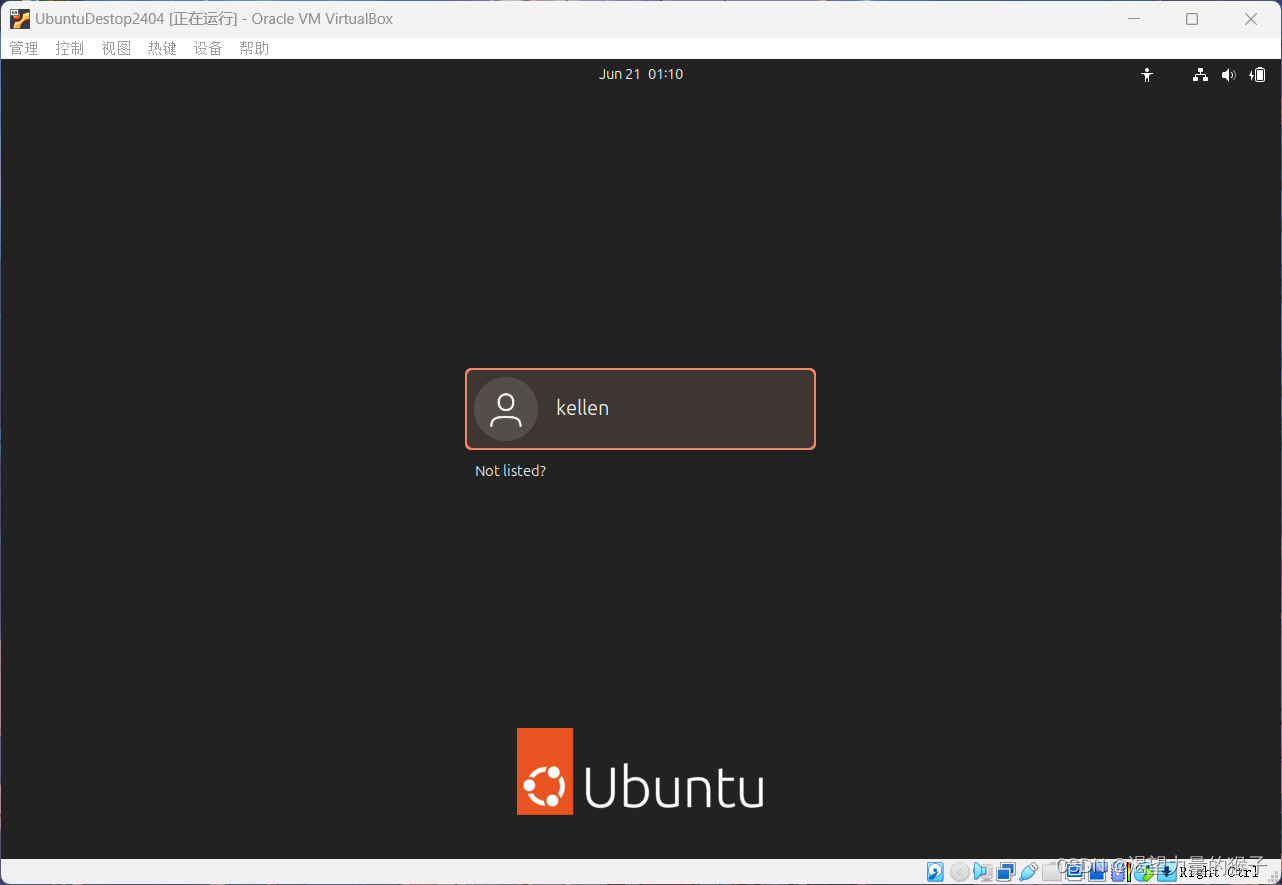
Task: Open the network status indicator
Action: (1200, 75)
